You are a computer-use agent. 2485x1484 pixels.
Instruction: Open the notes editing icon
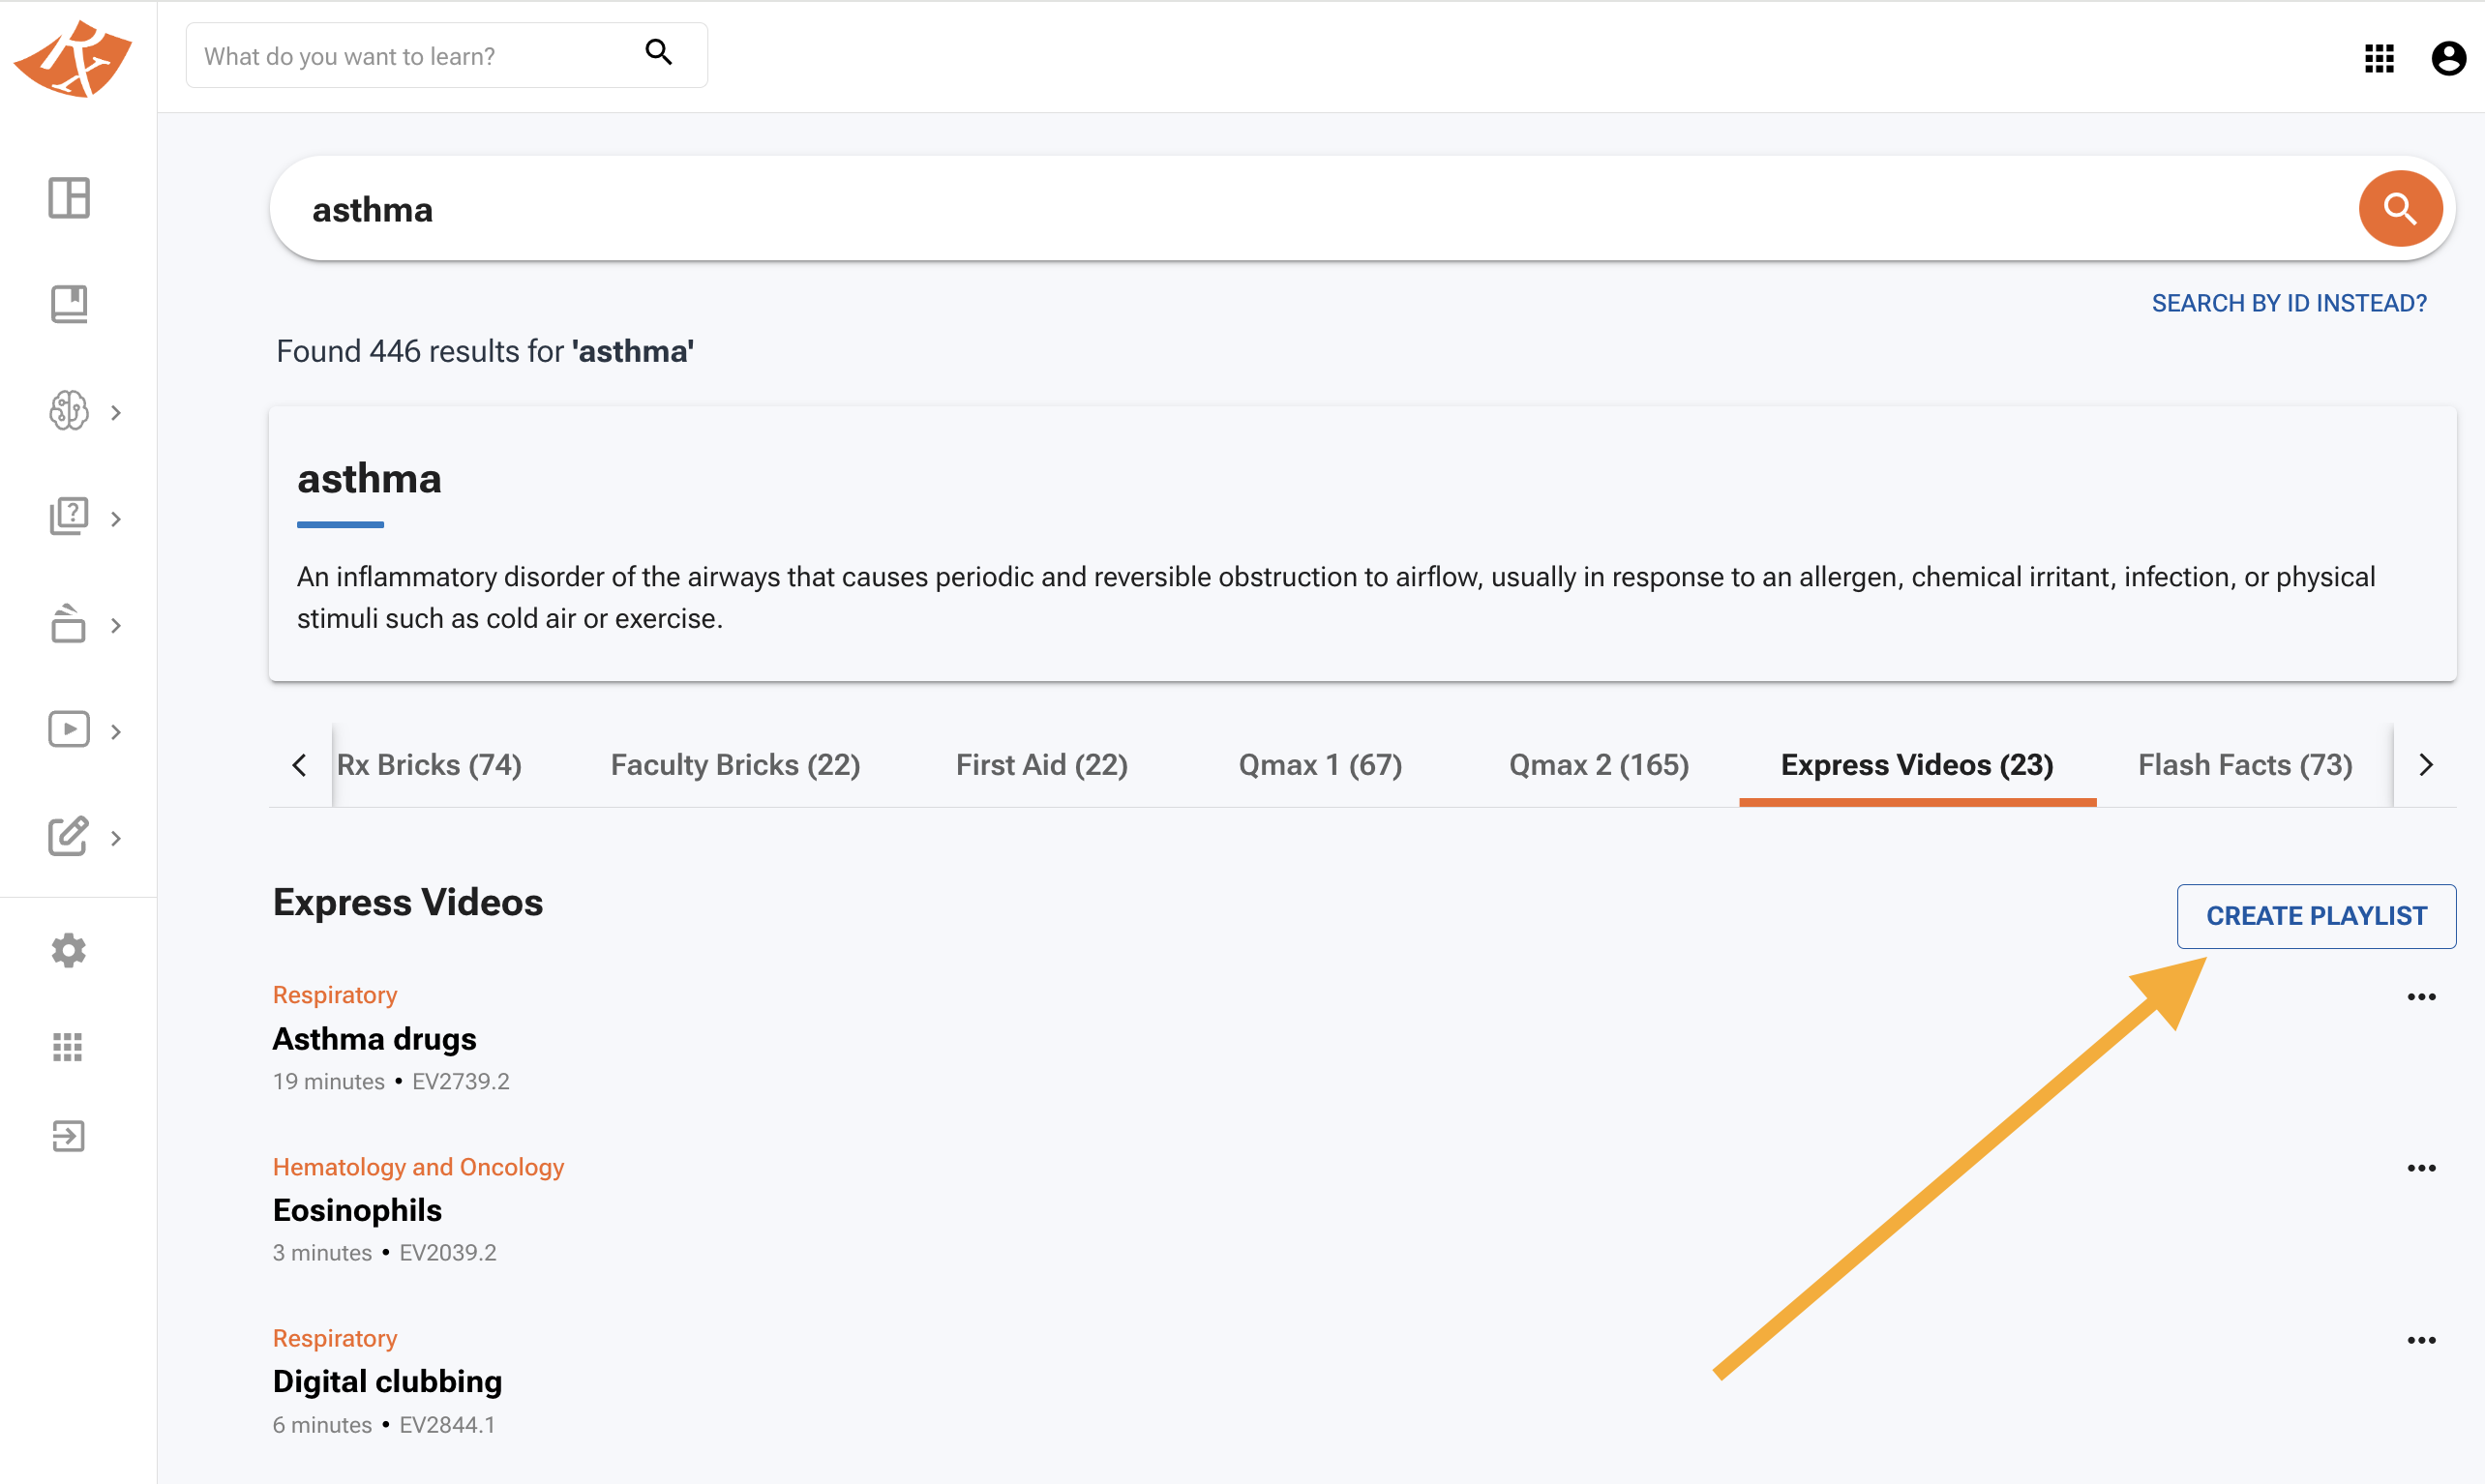tap(68, 837)
